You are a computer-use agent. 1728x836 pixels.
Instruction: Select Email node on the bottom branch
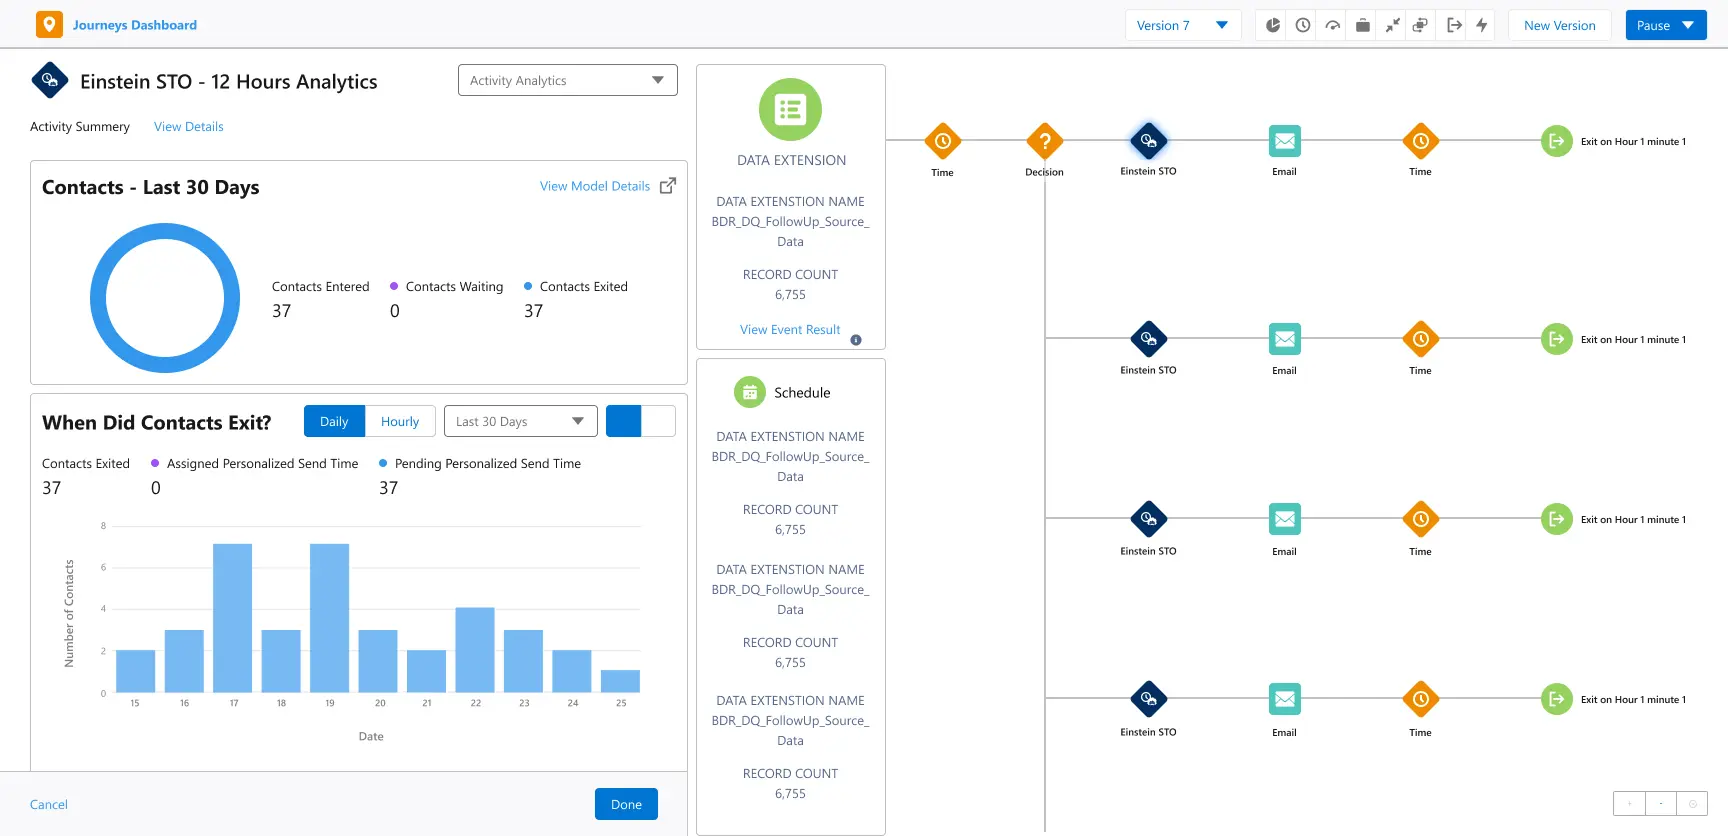(x=1285, y=699)
